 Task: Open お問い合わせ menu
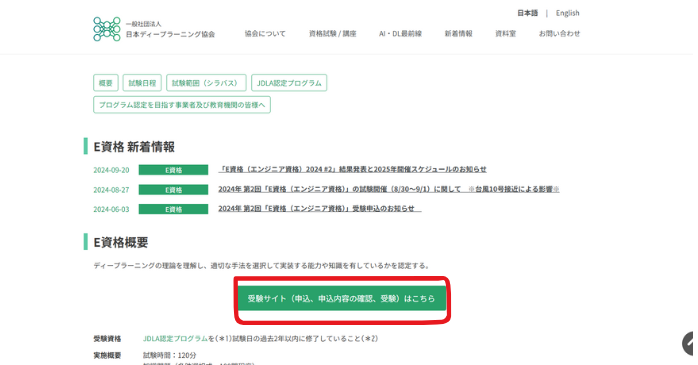click(560, 34)
